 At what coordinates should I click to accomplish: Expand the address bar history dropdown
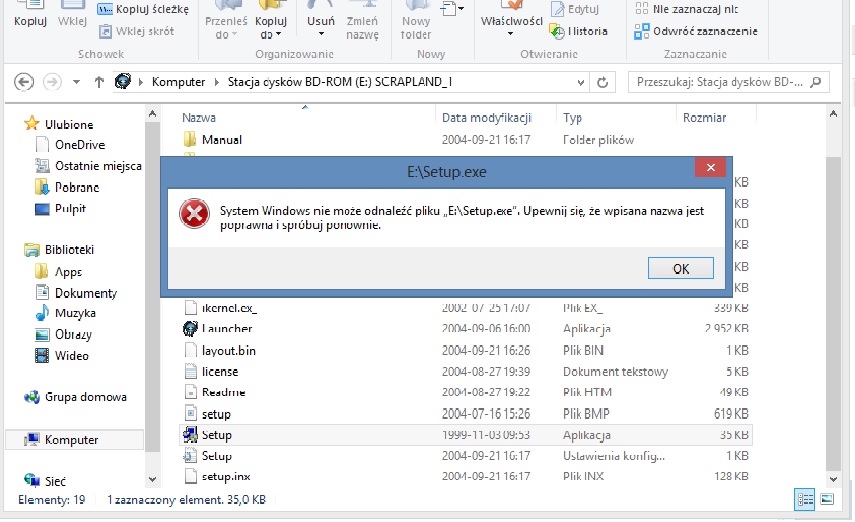click(x=580, y=82)
